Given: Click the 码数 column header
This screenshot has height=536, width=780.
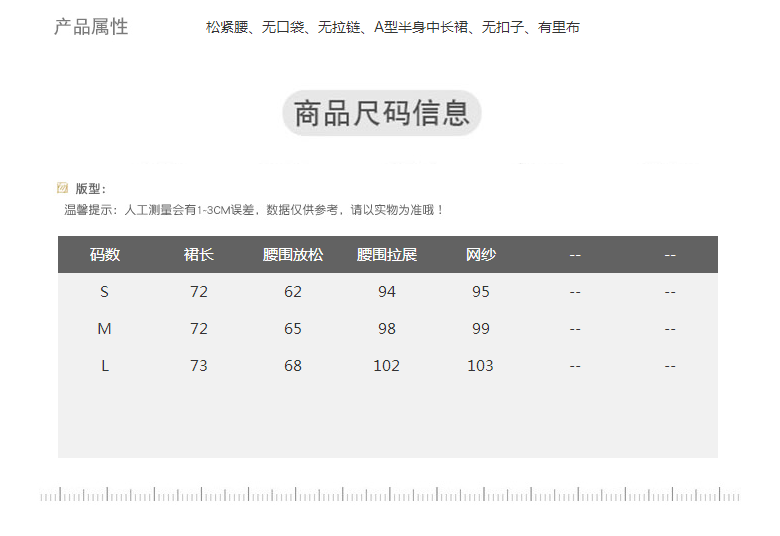Looking at the screenshot, I should (x=104, y=255).
